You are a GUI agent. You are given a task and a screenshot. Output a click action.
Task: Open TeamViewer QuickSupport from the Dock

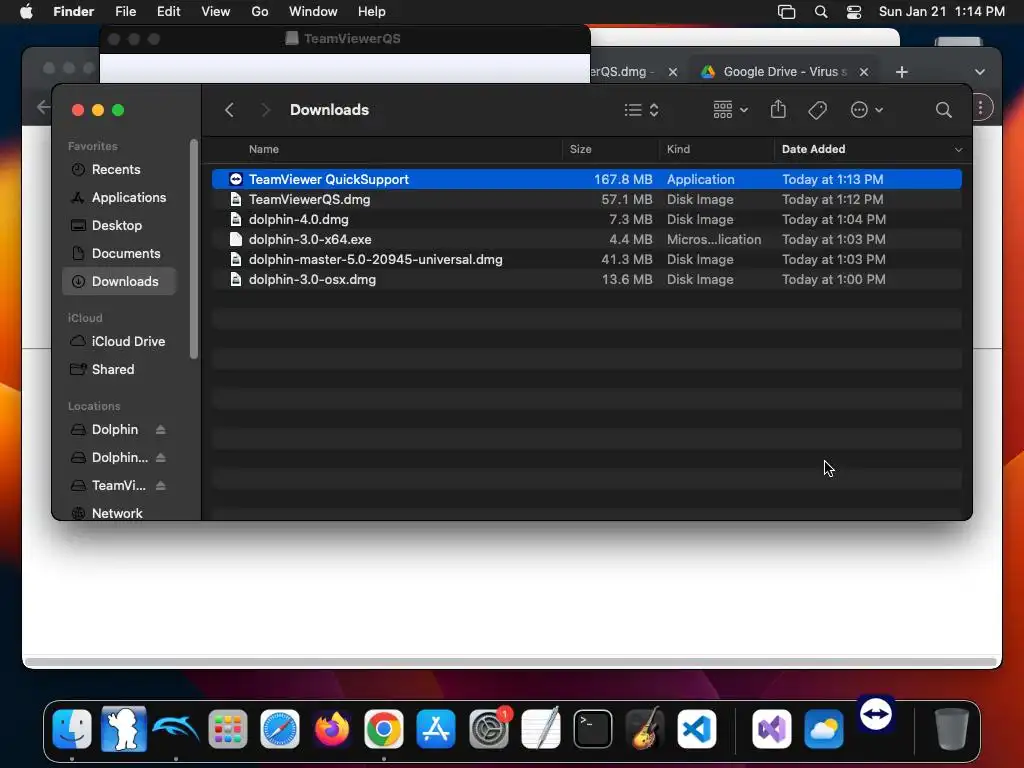point(876,714)
